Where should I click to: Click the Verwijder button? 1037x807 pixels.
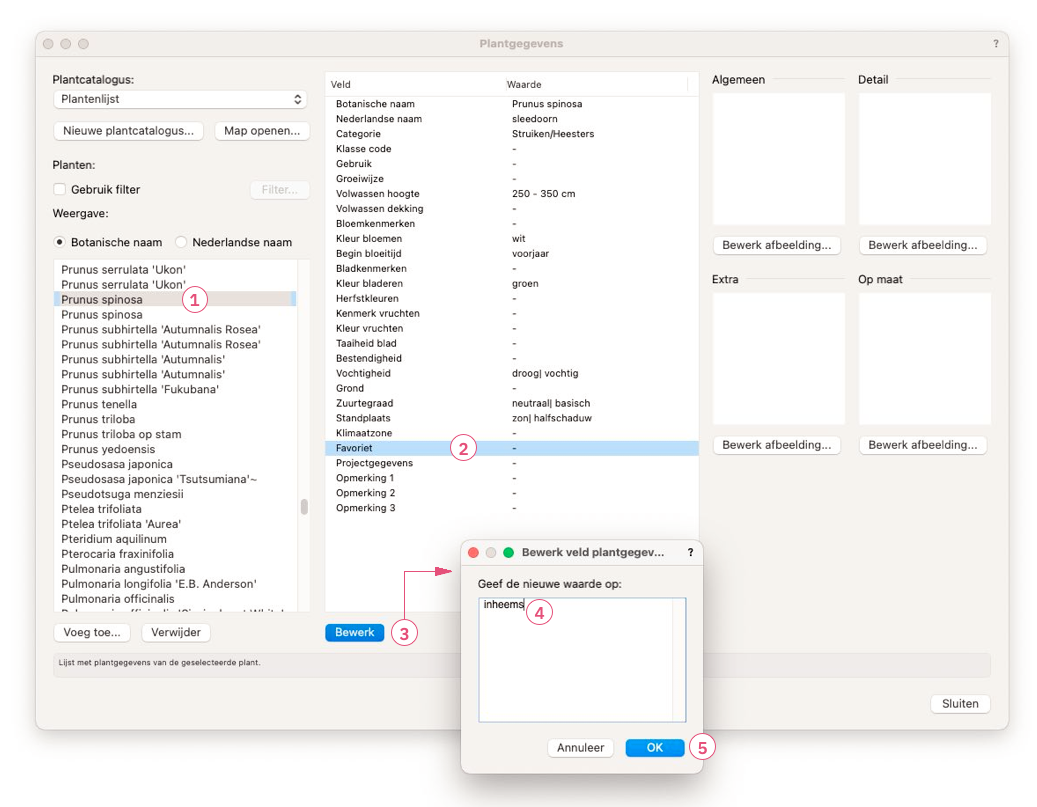click(176, 632)
